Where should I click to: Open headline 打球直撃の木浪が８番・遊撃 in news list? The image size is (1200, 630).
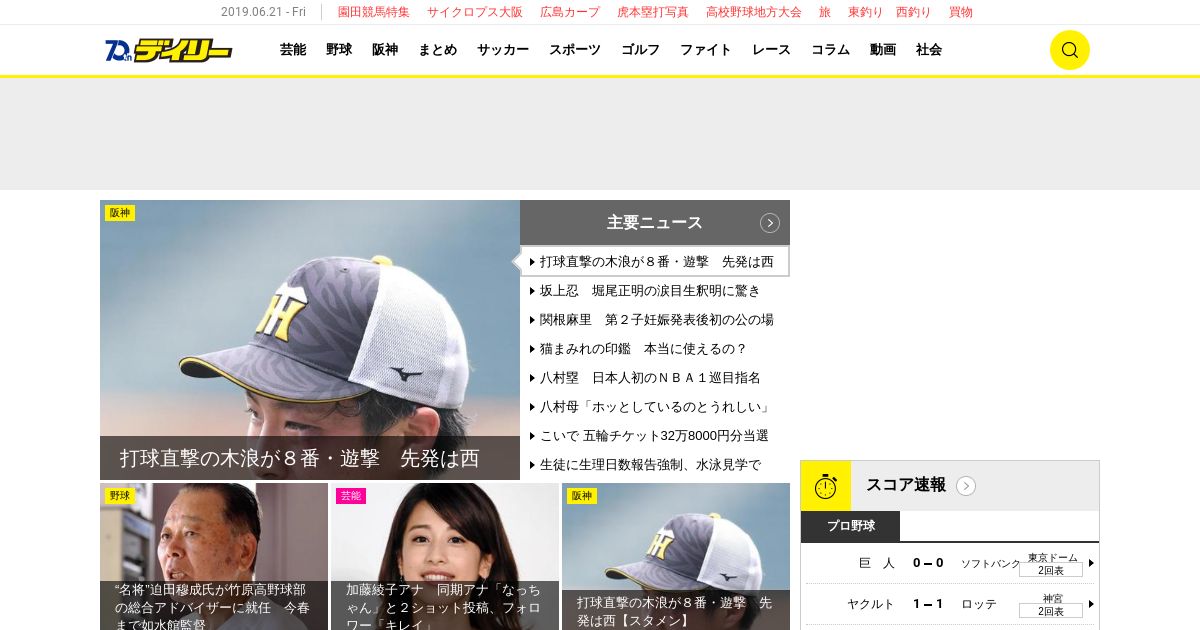click(x=655, y=261)
